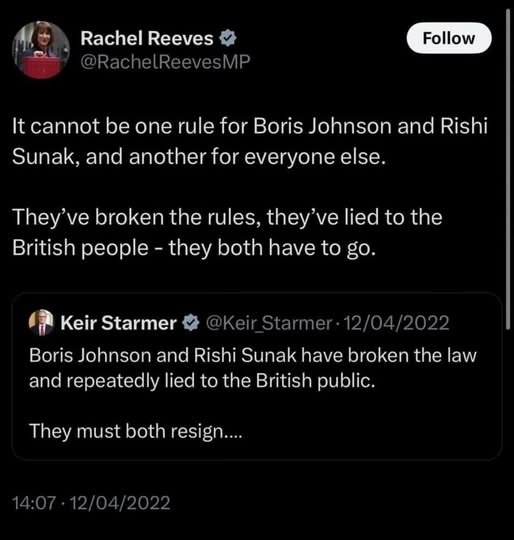Click the "they both have to go" line
Screen dimensions: 514x540
point(272,248)
